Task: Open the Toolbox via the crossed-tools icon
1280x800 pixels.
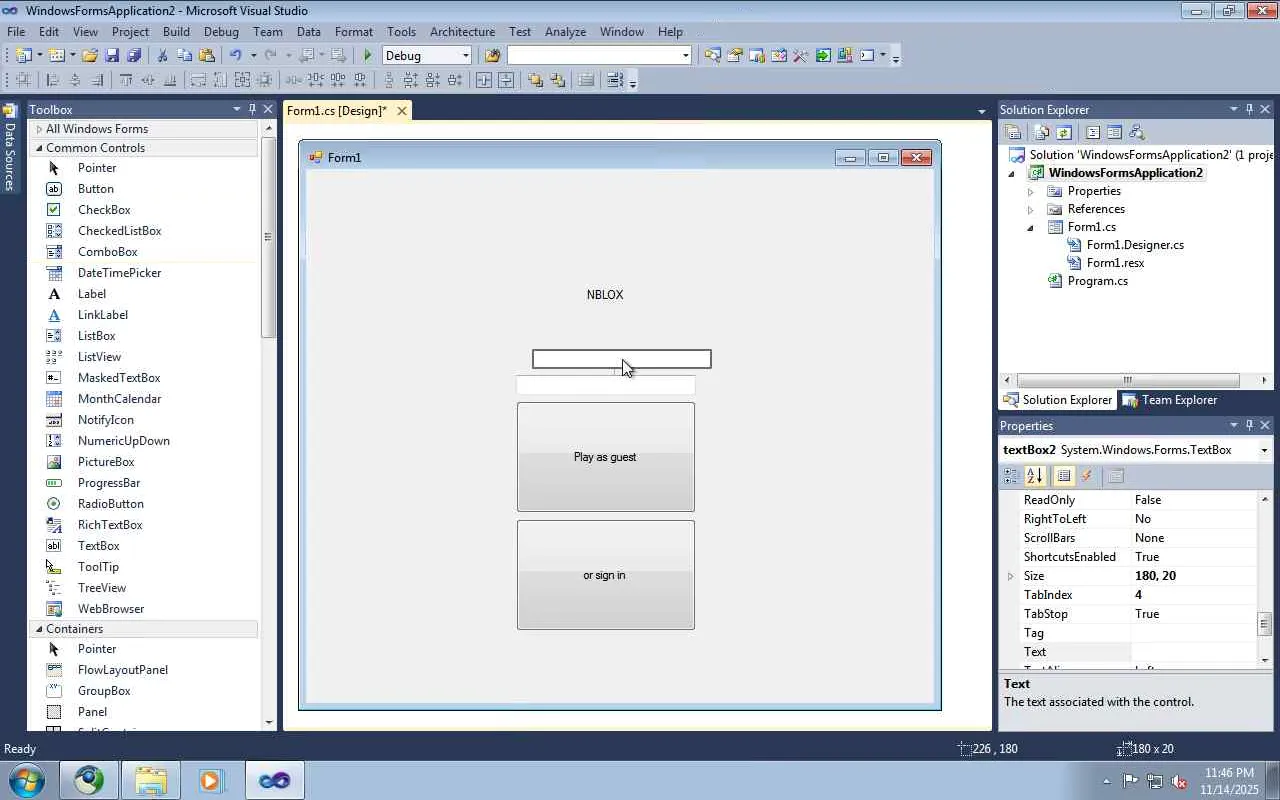Action: pos(800,56)
